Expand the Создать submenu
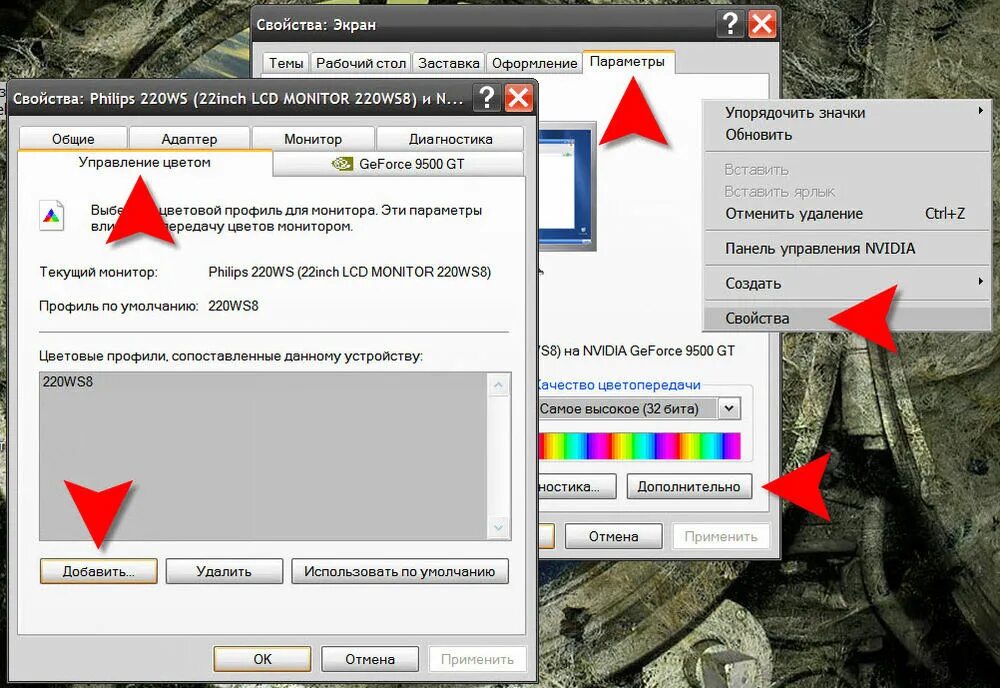Image resolution: width=1000 pixels, height=688 pixels. 846,283
